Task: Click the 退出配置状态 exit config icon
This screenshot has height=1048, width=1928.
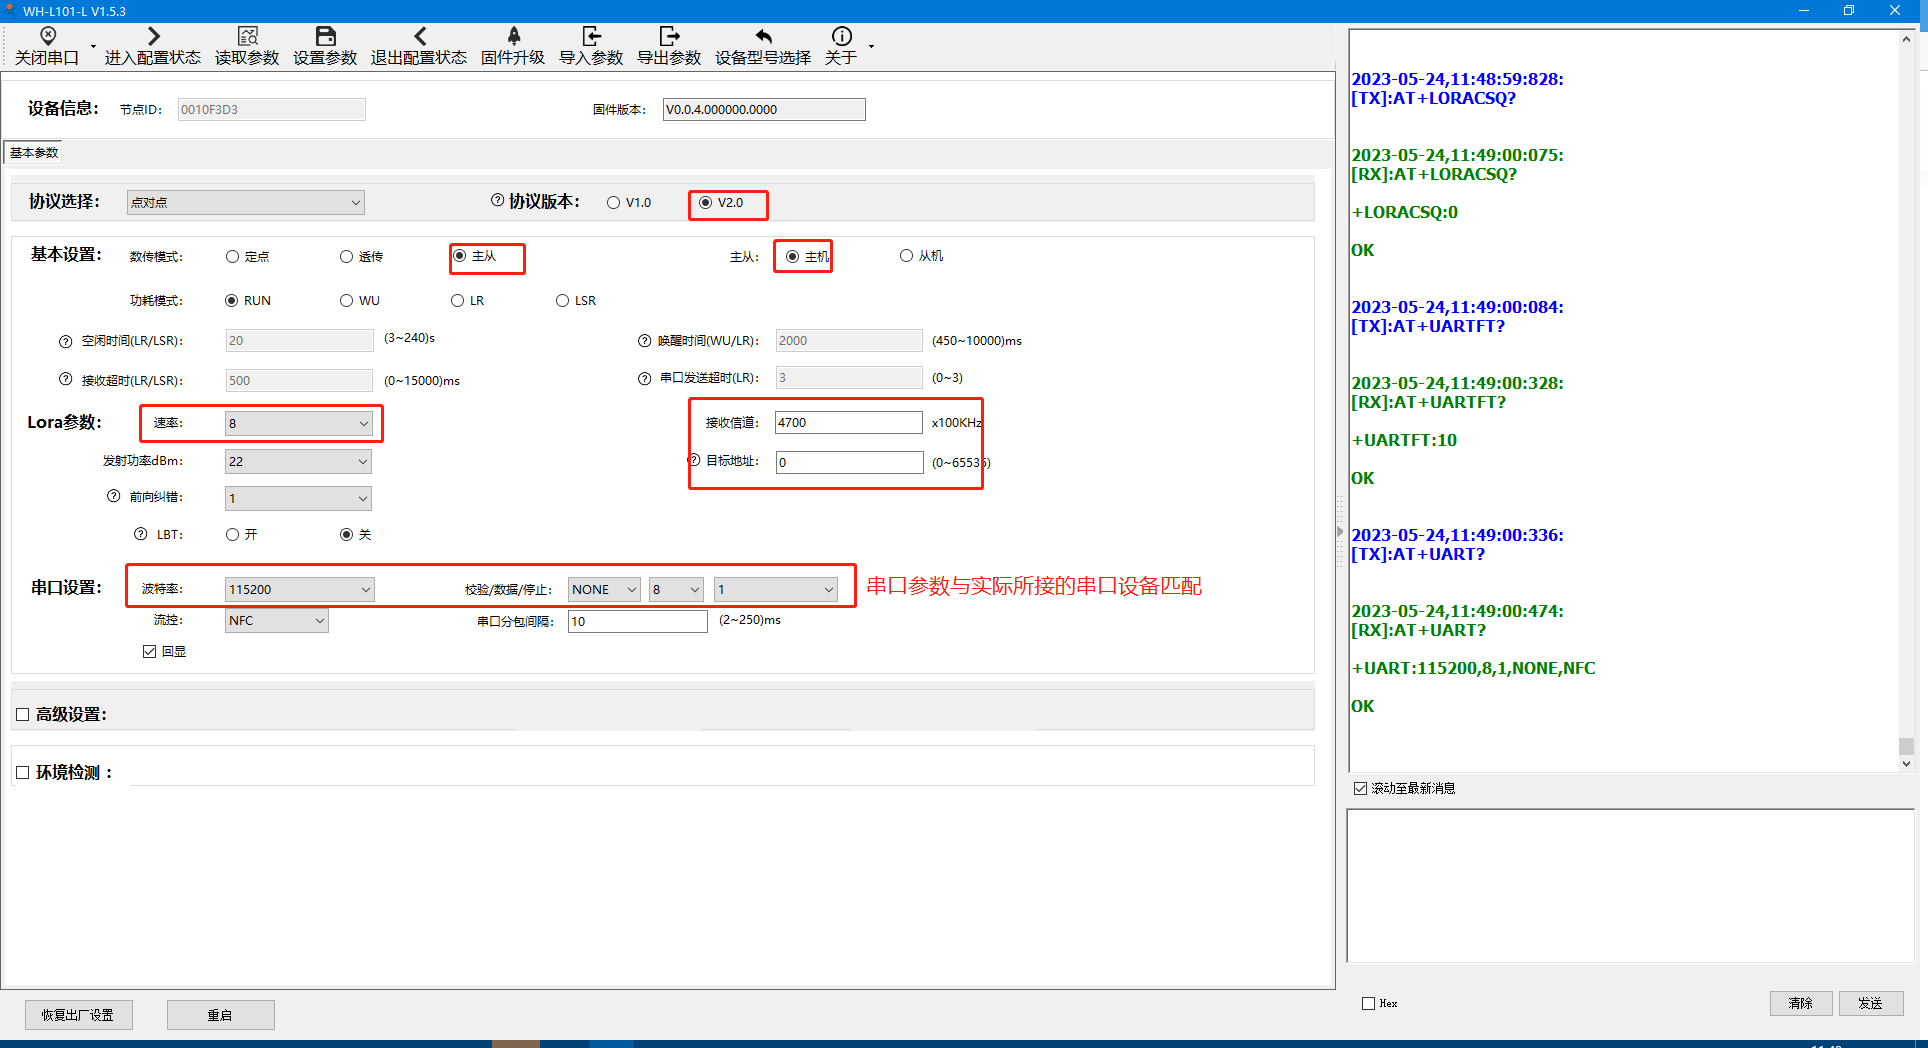Action: point(419,37)
